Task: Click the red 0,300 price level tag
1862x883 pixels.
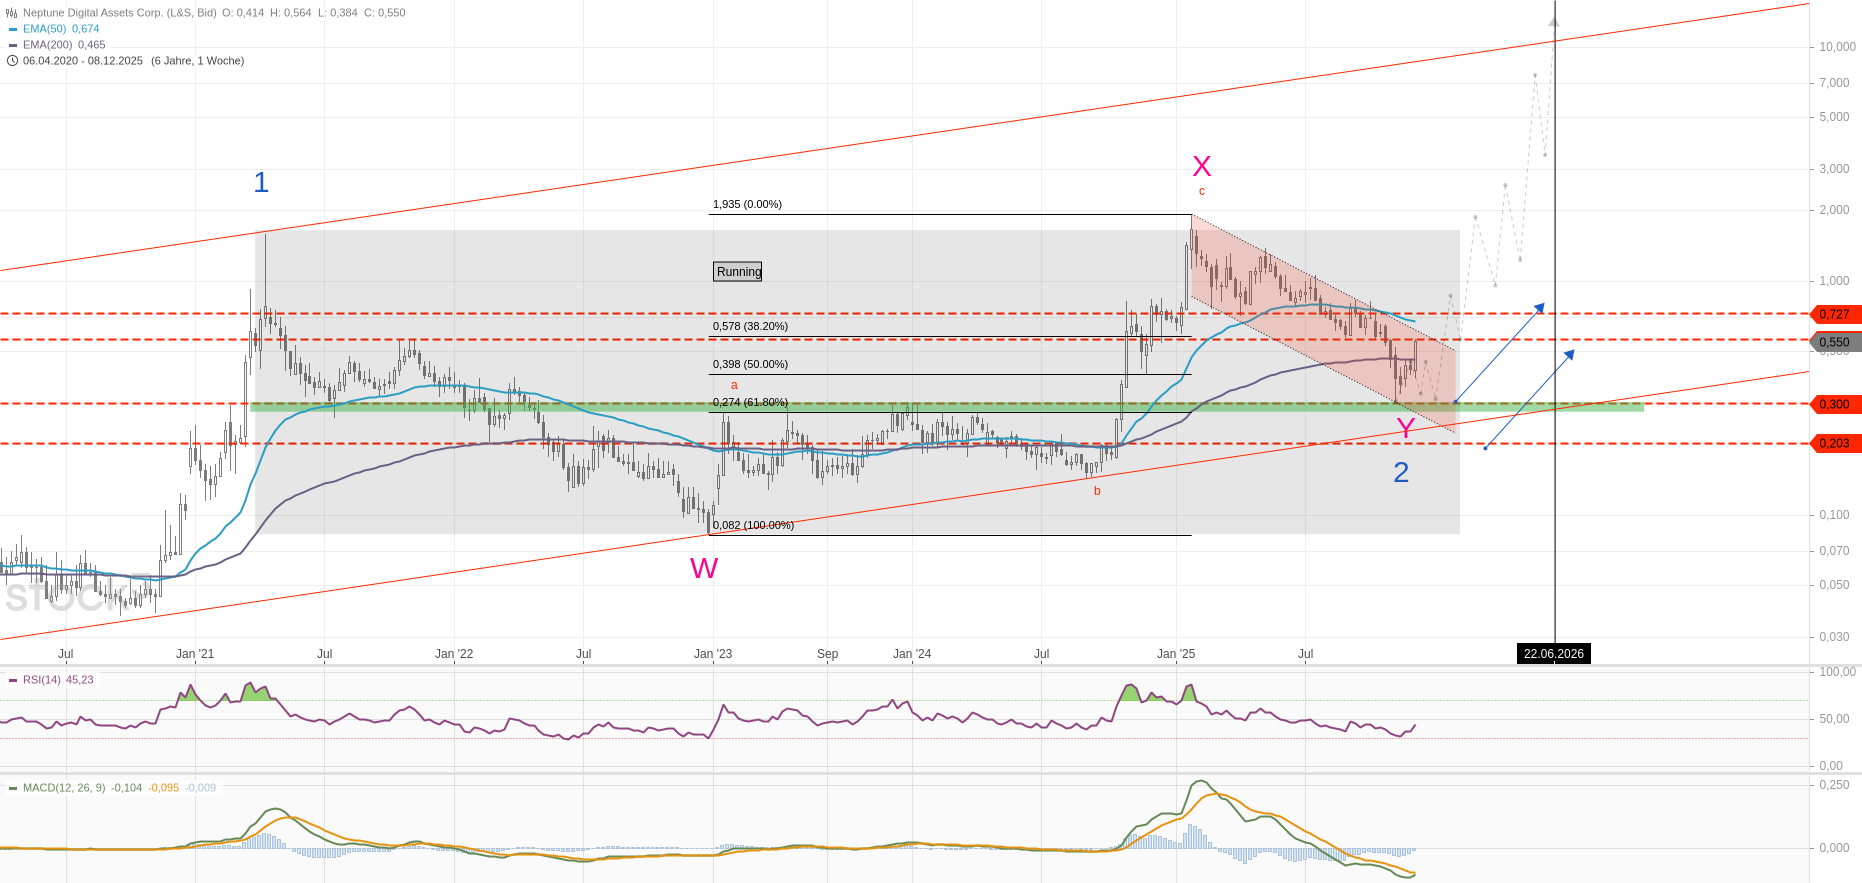Action: click(x=1834, y=404)
